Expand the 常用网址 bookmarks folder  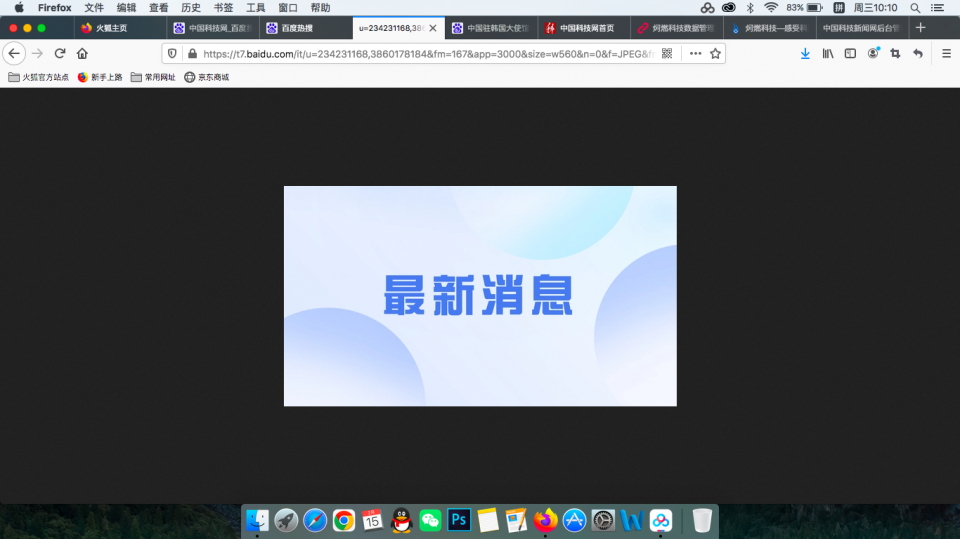click(x=152, y=77)
